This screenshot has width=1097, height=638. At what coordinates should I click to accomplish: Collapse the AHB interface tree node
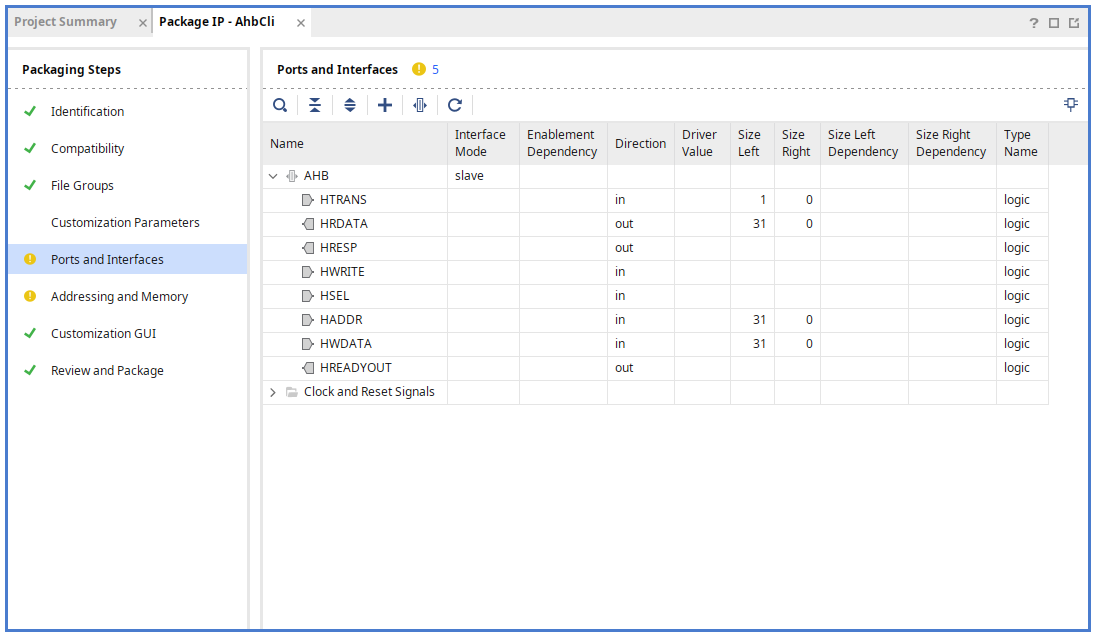point(273,176)
